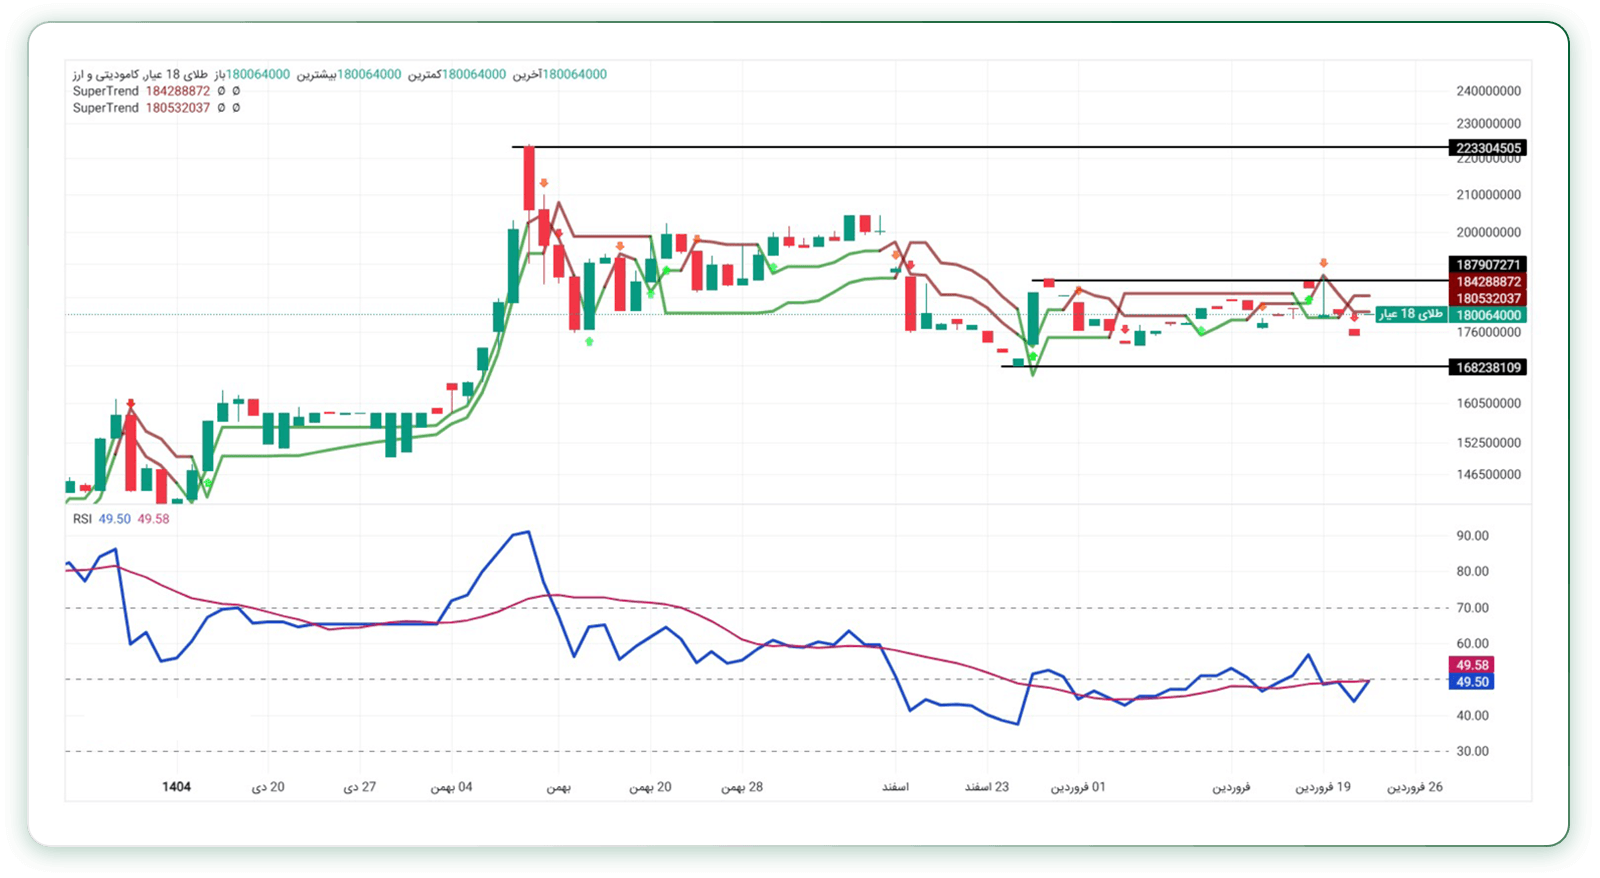Click the orange arrow above the 19 فروردین candle
Viewport: 1600px width, 878px height.
[1323, 263]
